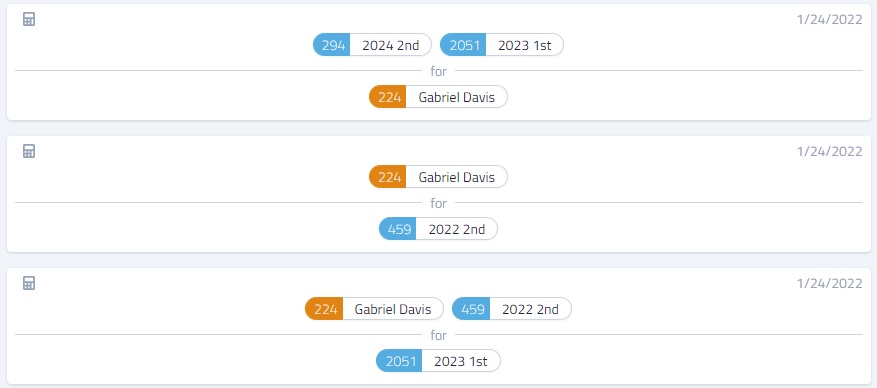Select Gabriel Davis at top of second card

coord(438,177)
